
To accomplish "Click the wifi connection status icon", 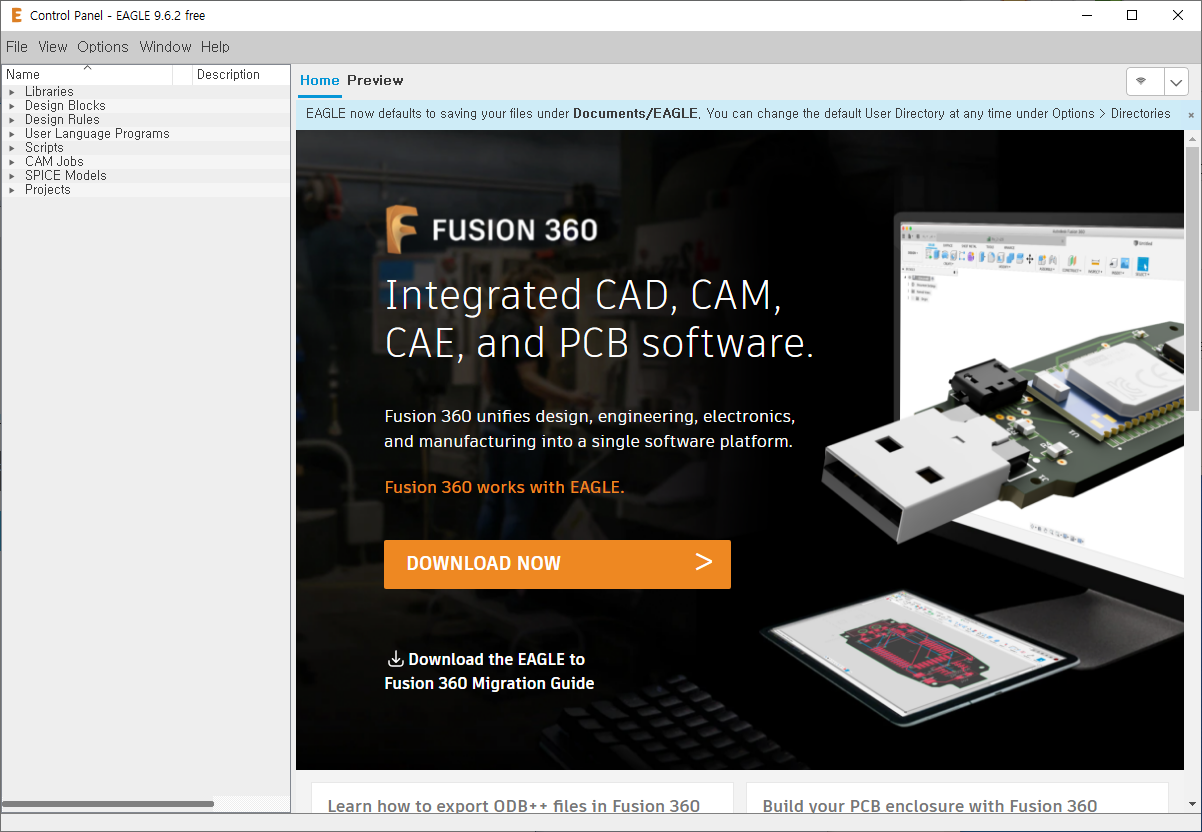I will point(1141,81).
